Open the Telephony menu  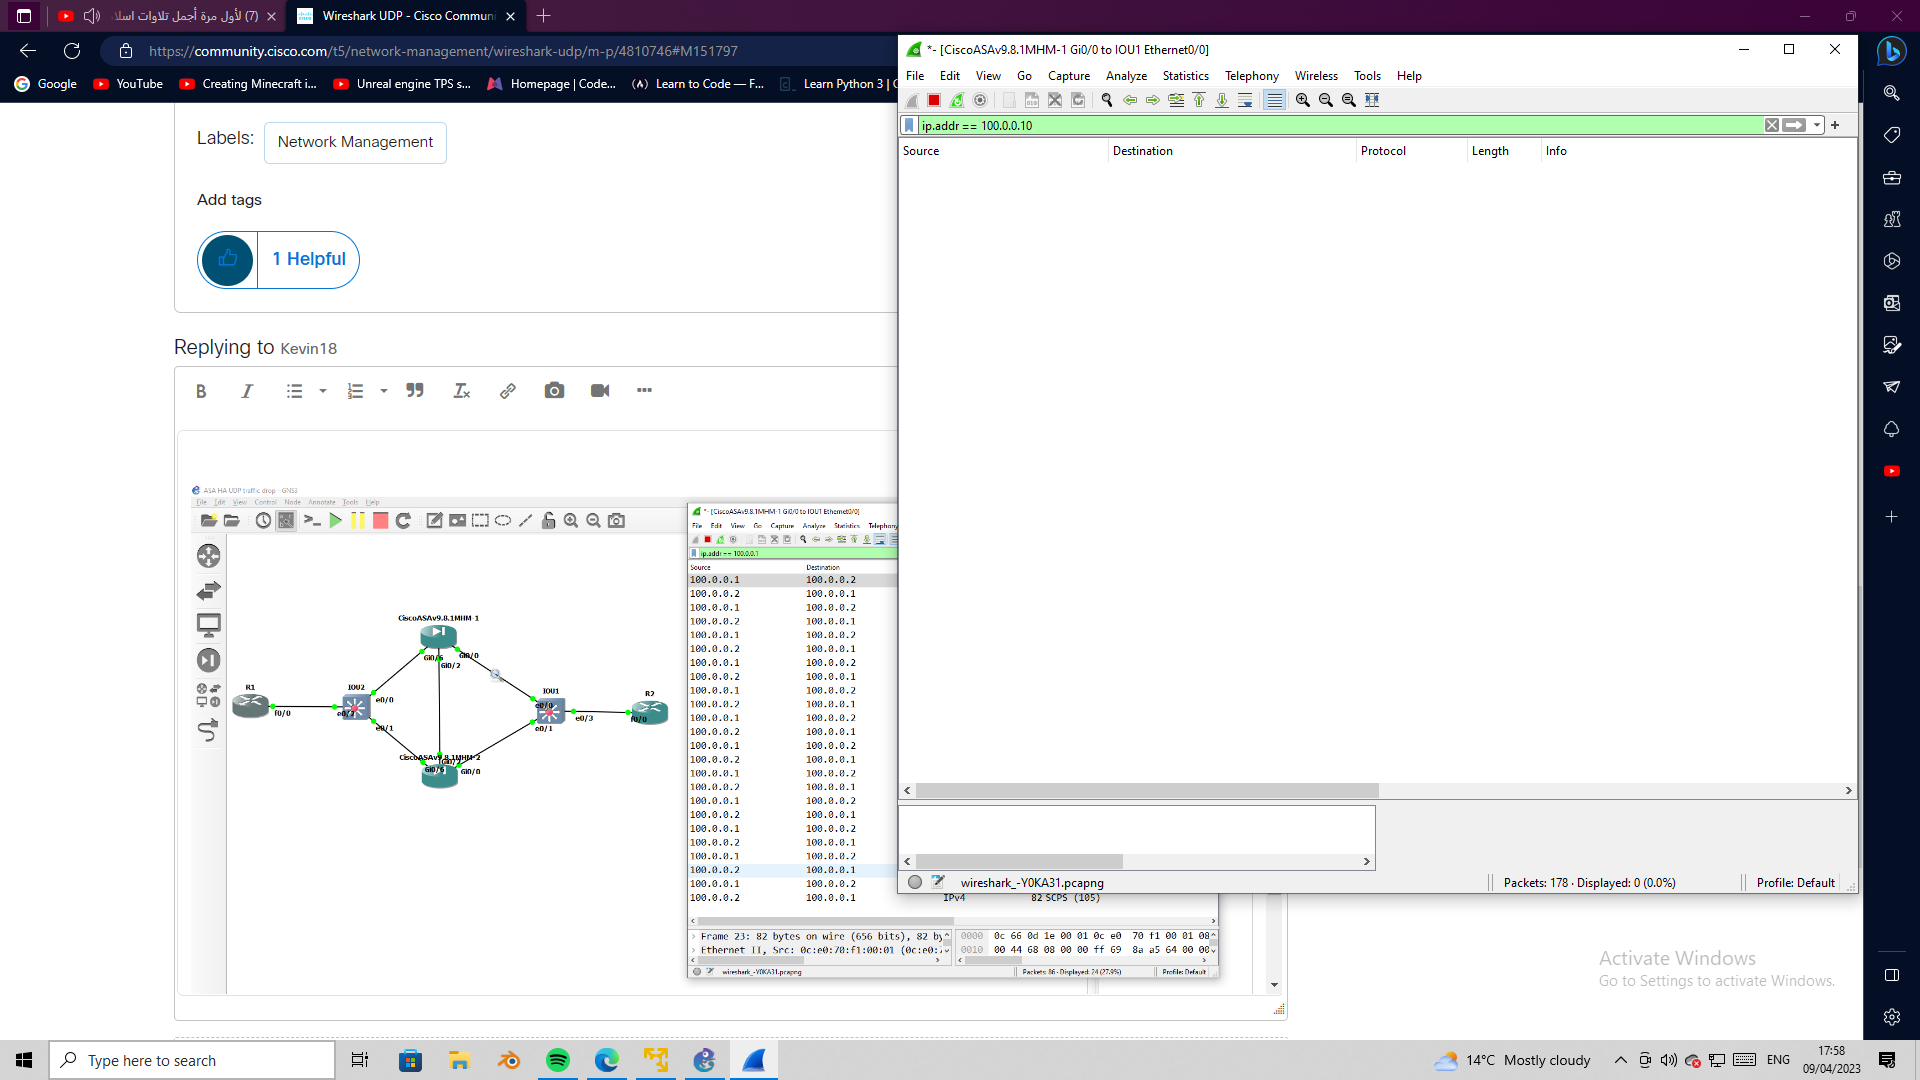(1251, 75)
